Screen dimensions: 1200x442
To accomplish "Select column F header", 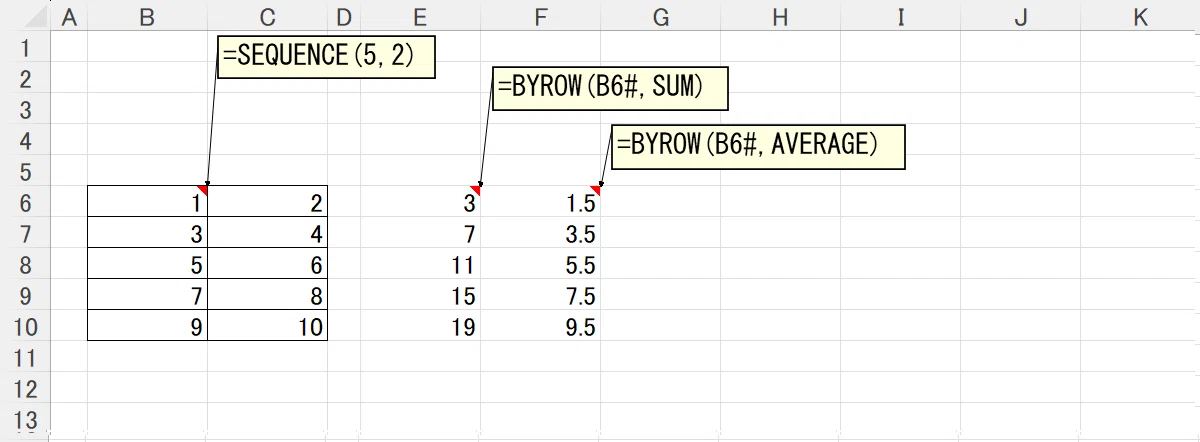I will (541, 16).
